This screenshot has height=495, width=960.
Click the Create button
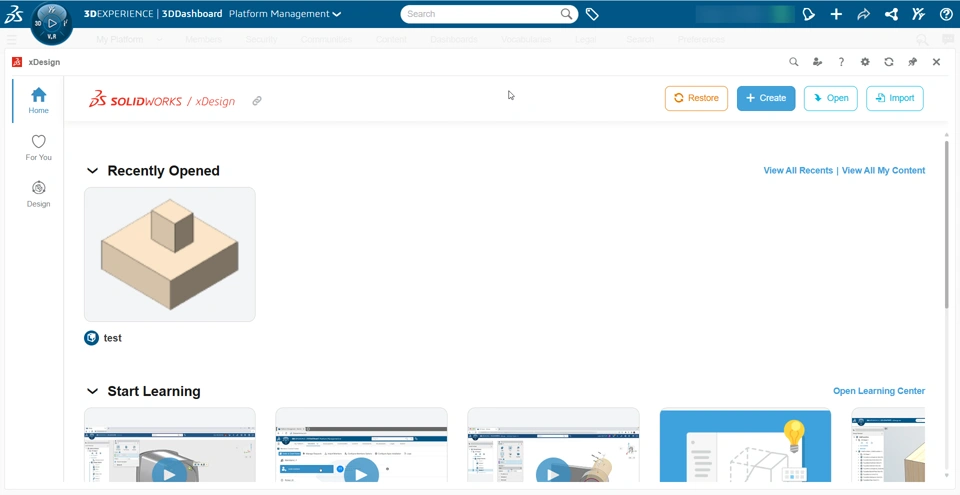pos(766,98)
